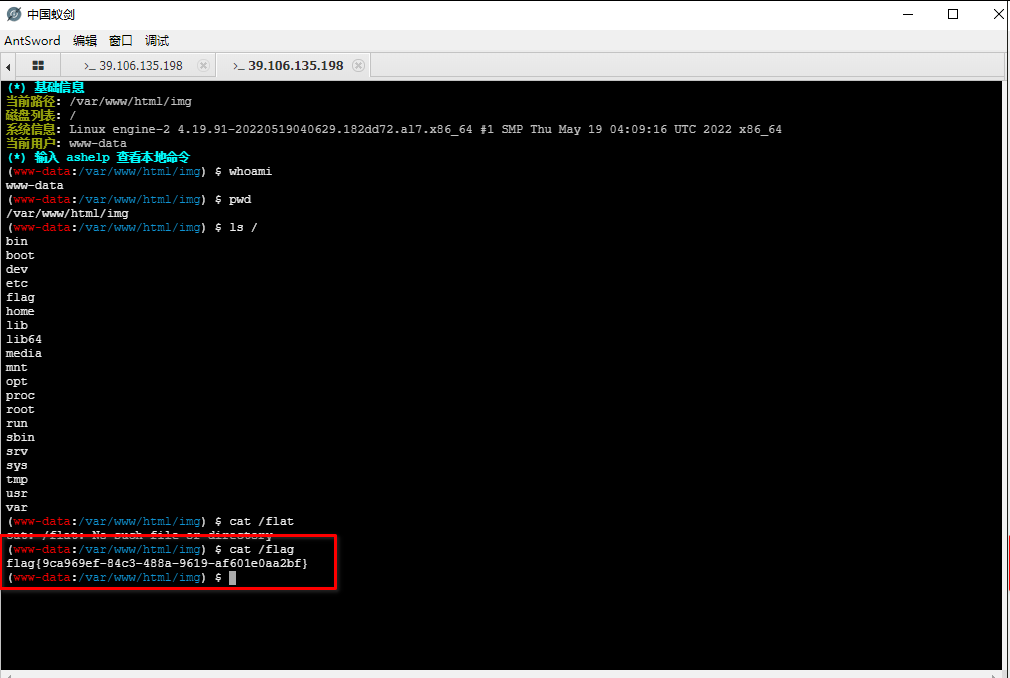Focus the terminal prompt cursor at bottom
The width and height of the screenshot is (1010, 678).
click(x=231, y=578)
